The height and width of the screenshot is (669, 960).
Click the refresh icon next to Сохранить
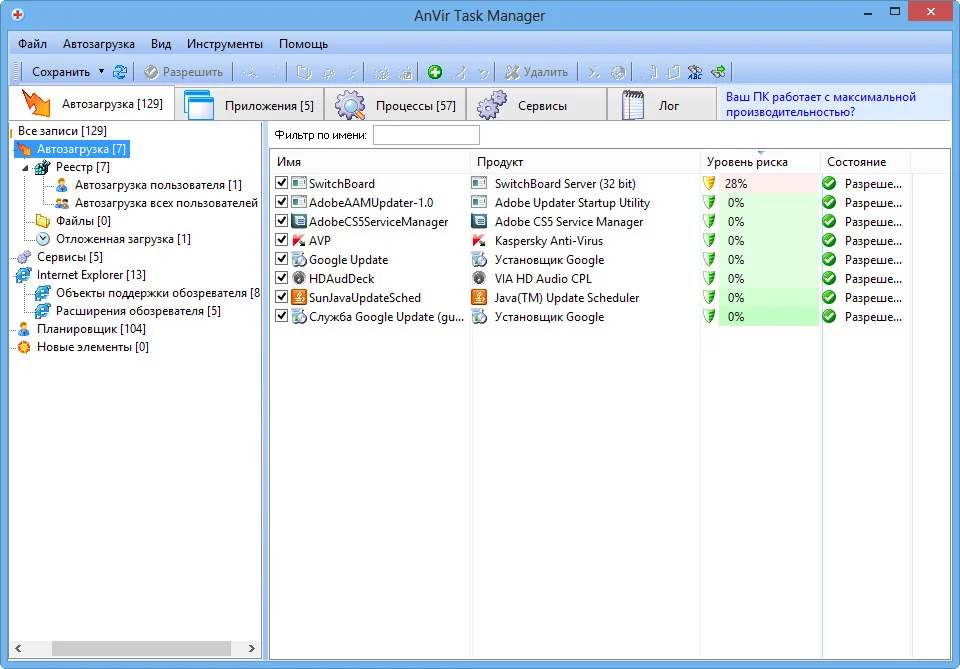120,72
